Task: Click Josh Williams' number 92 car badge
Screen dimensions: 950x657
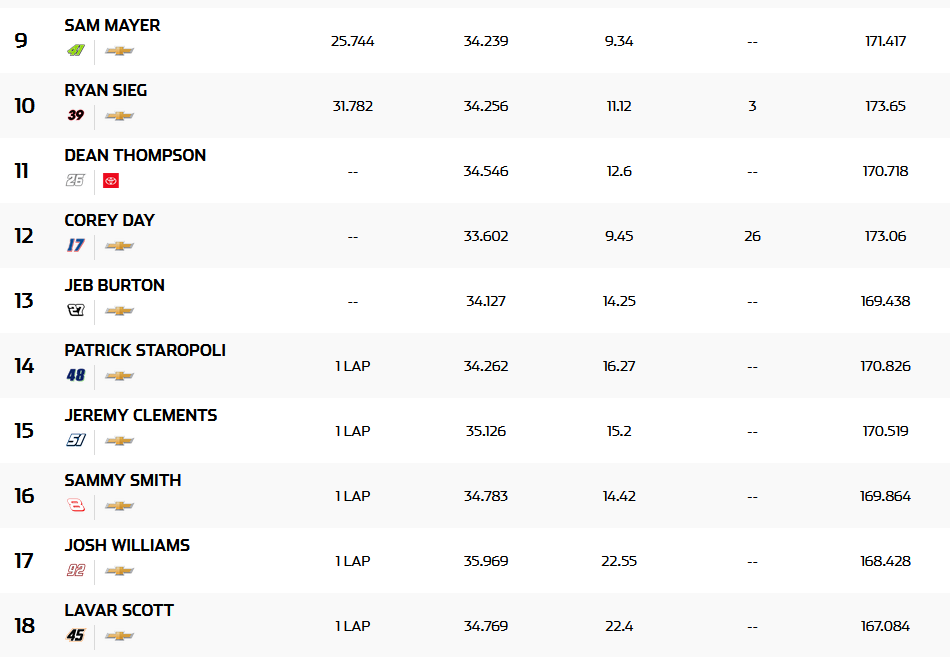Action: tap(76, 571)
